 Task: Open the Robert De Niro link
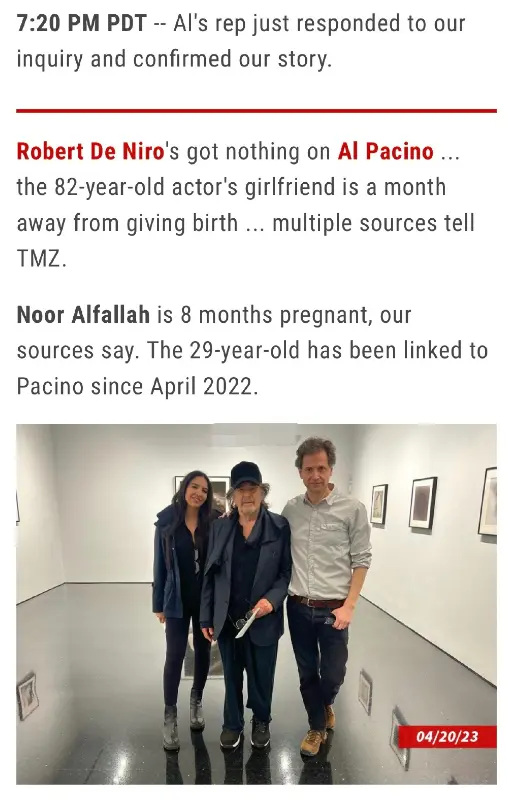[90, 152]
